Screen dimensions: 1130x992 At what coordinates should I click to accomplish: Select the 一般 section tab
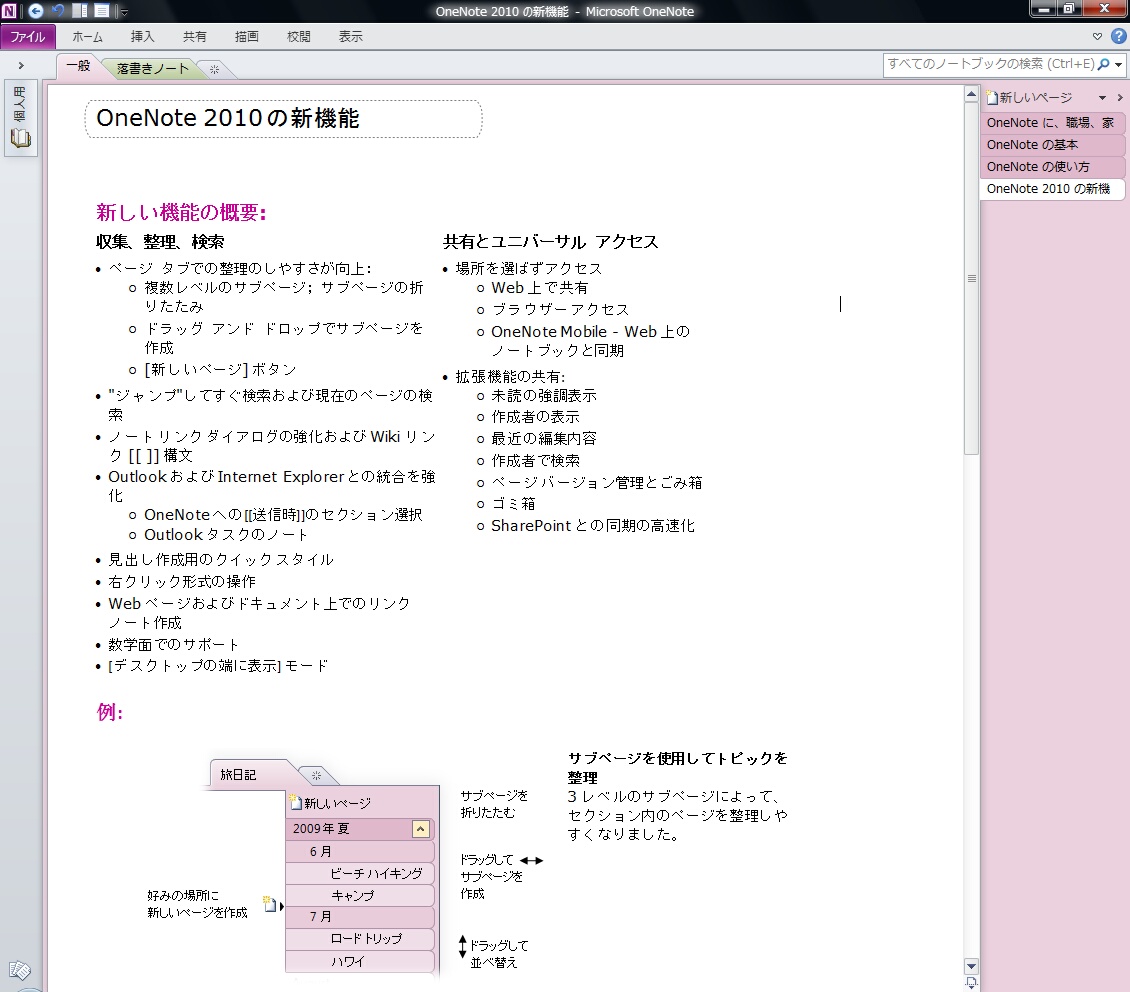(x=78, y=66)
